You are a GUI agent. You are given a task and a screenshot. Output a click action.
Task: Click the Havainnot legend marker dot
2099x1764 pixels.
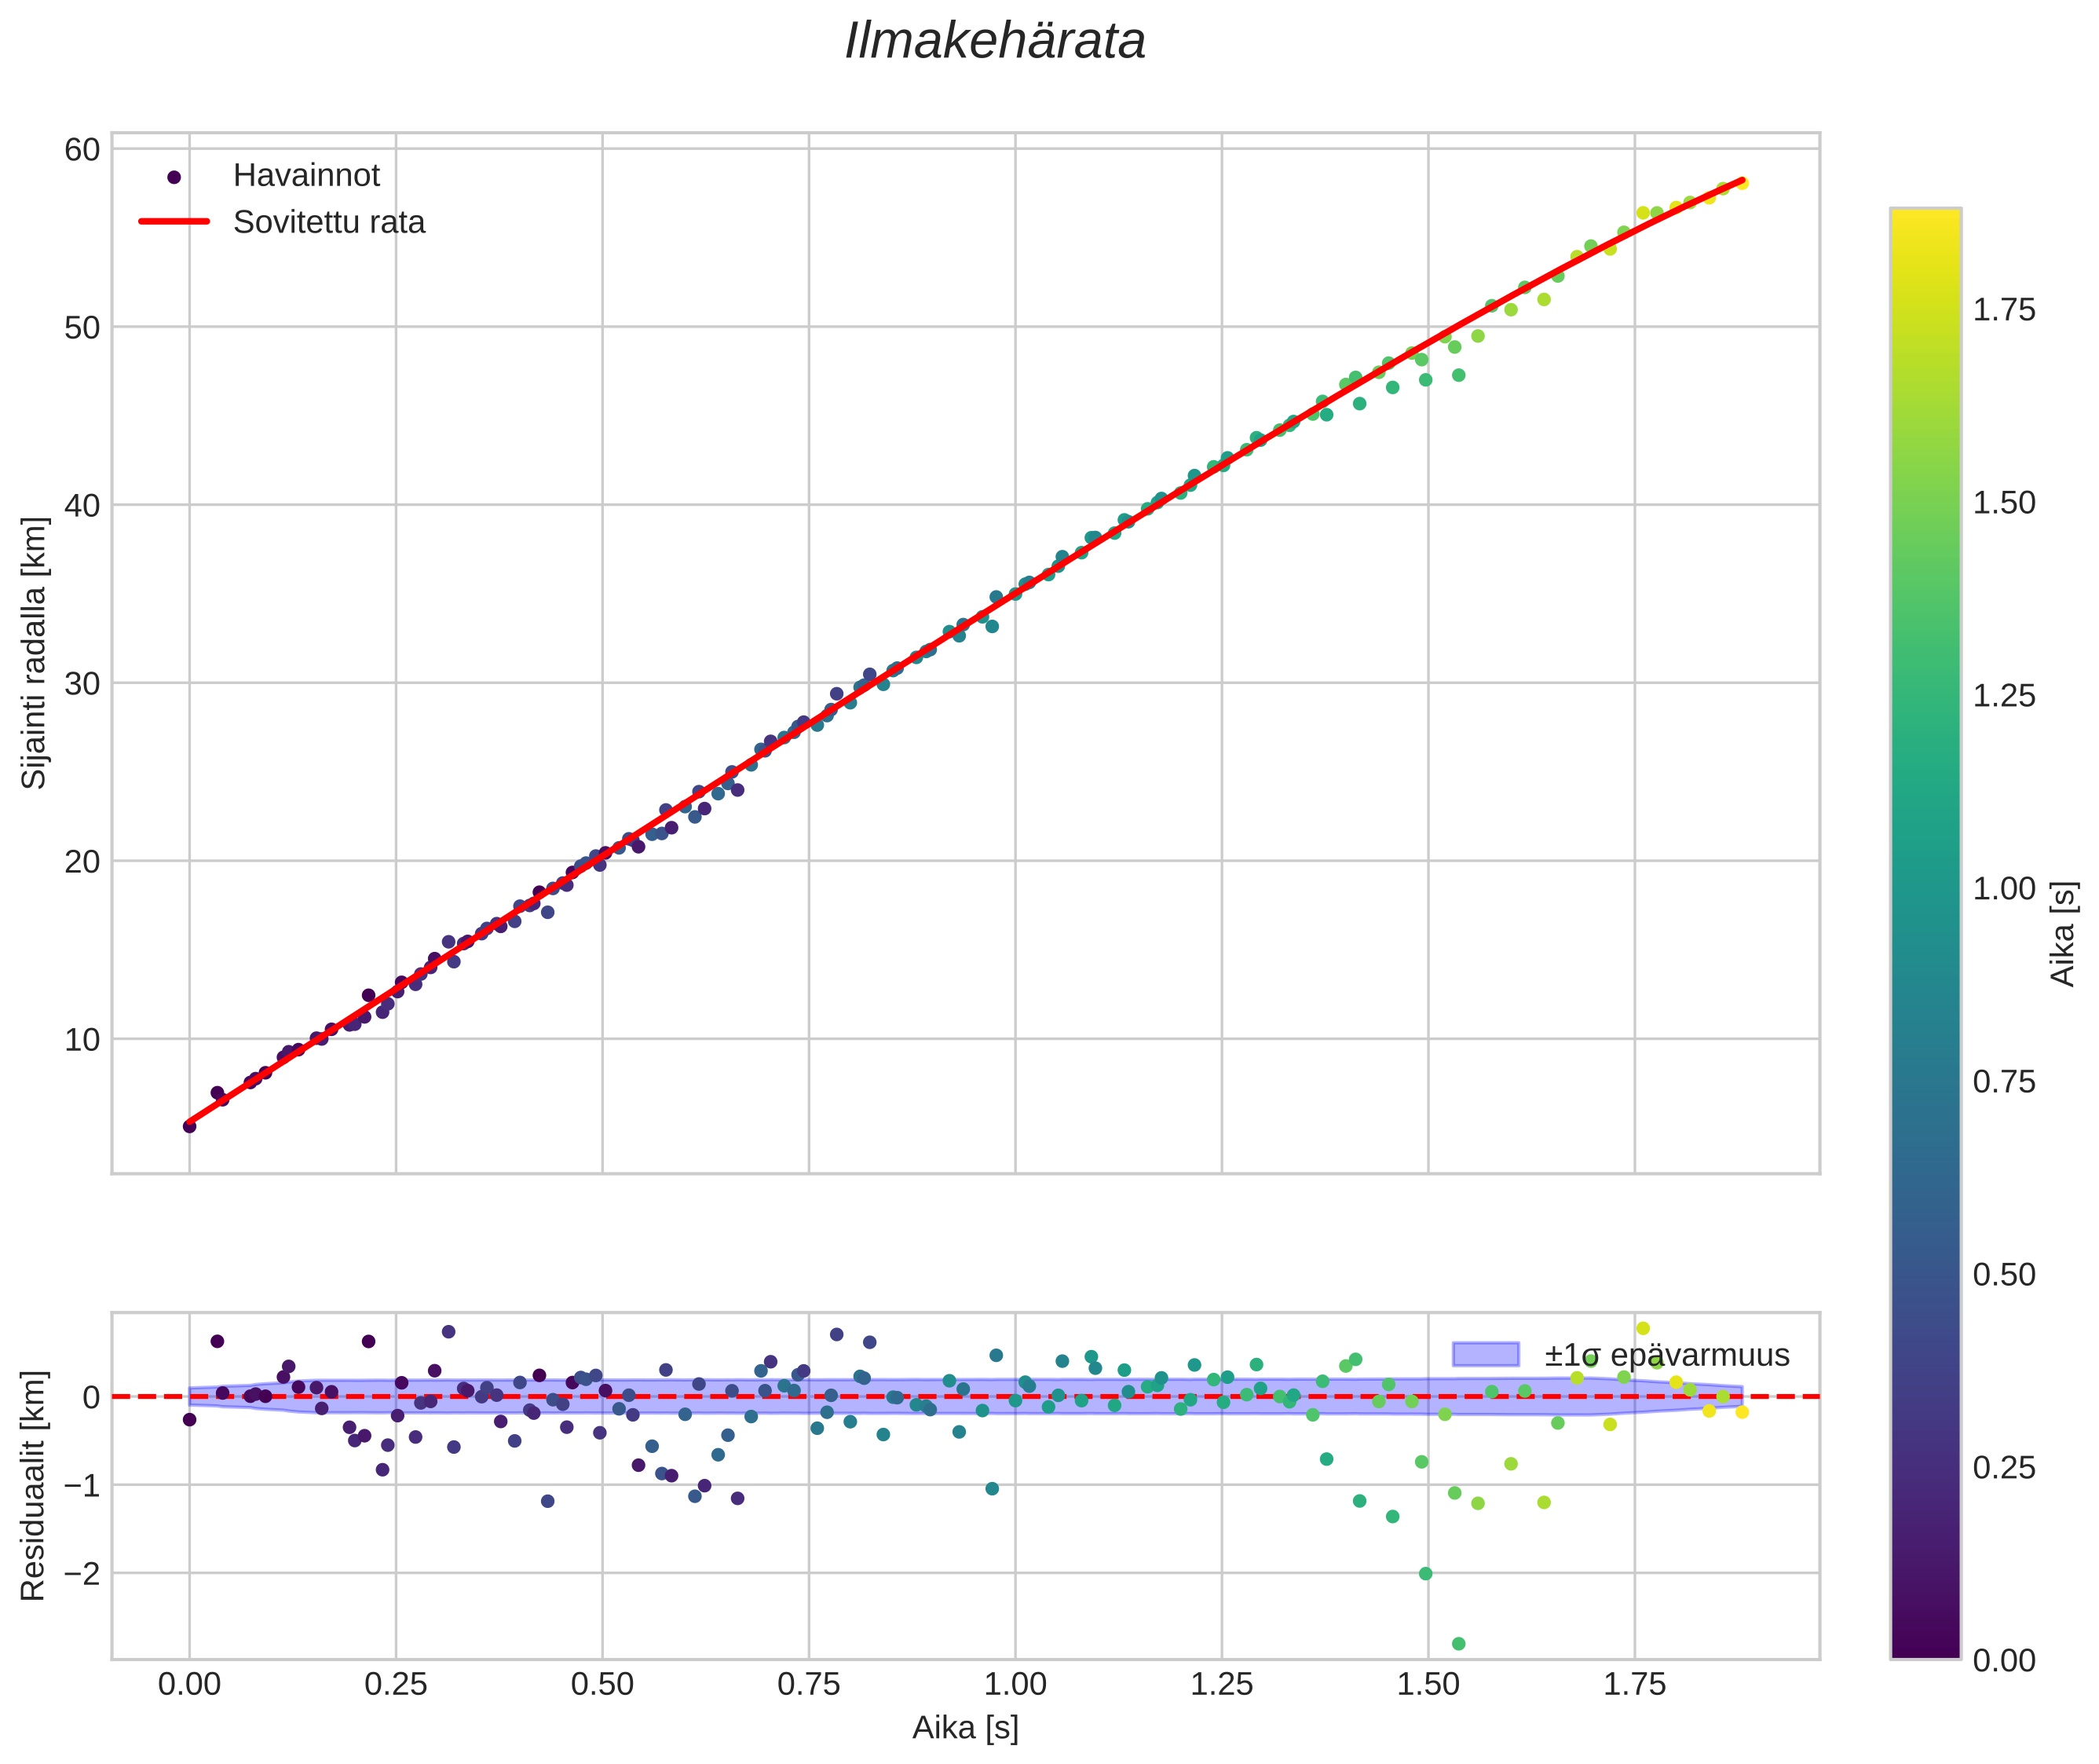click(174, 177)
